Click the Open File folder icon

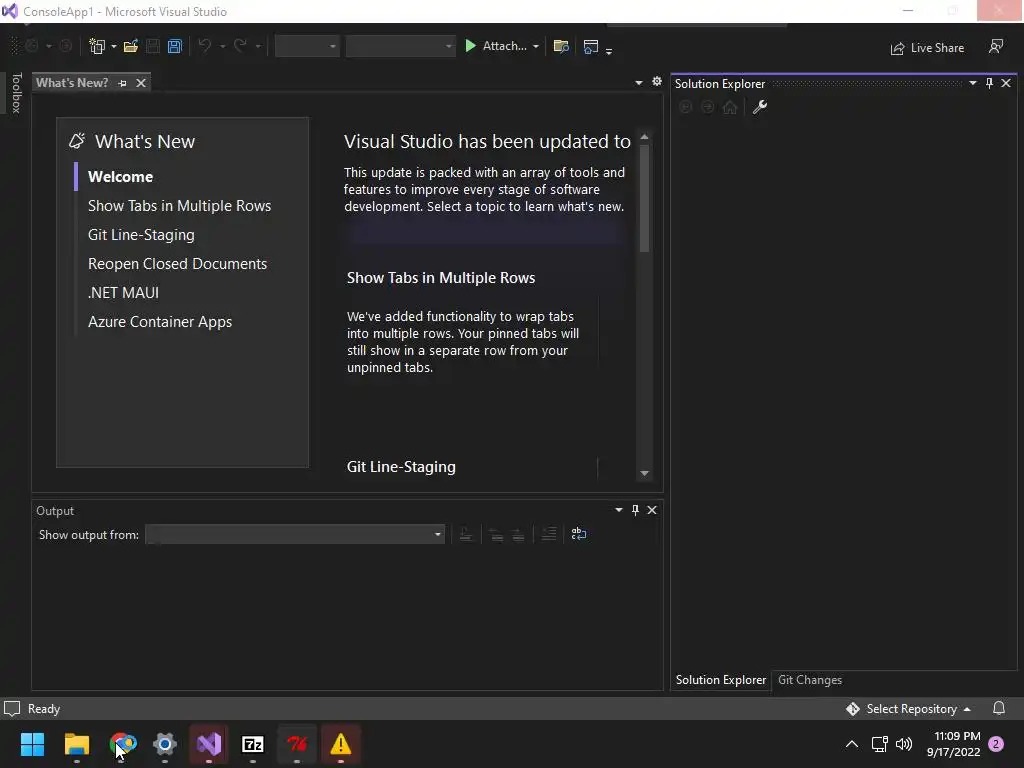131,46
